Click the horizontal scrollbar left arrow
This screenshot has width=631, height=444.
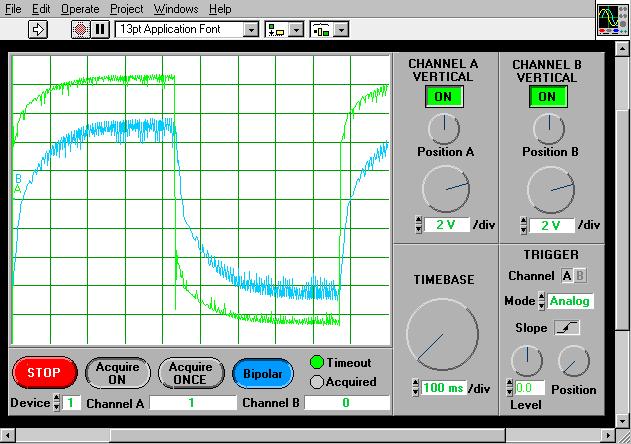[x=8, y=436]
